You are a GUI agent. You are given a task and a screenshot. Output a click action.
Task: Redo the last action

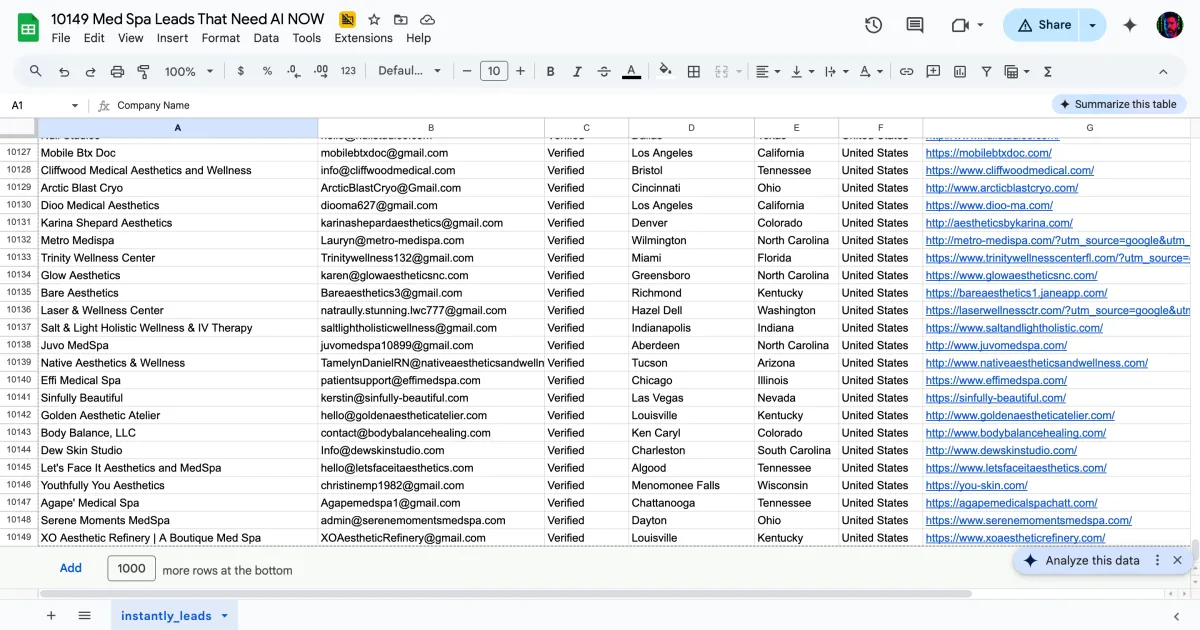click(x=91, y=71)
